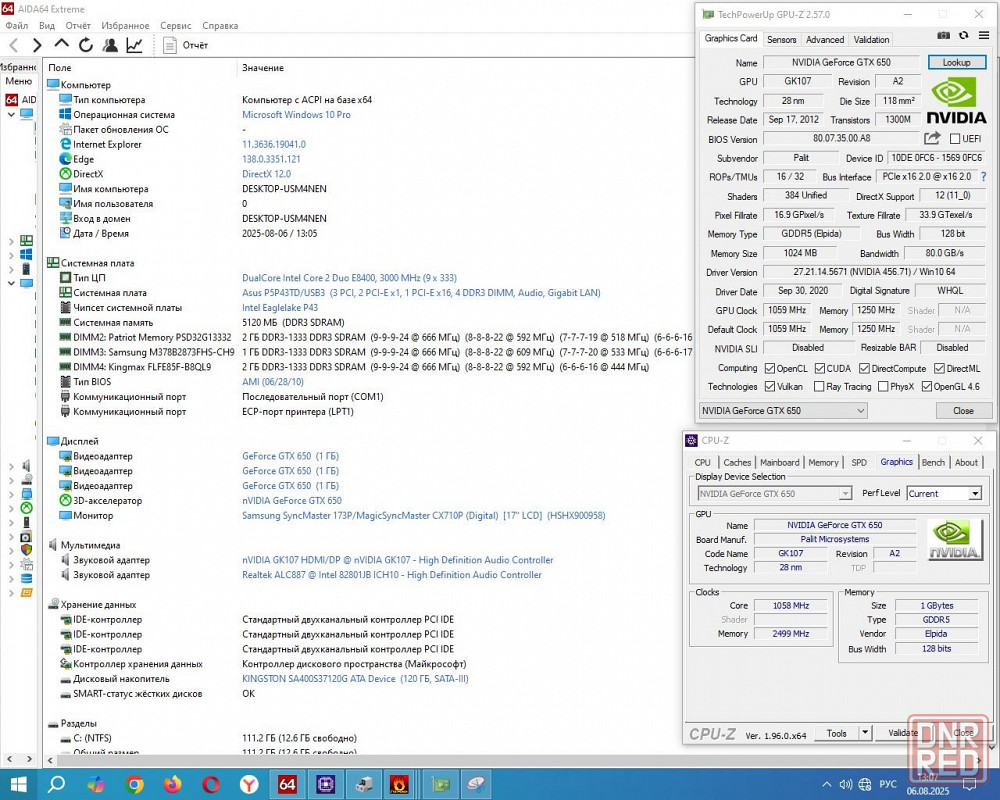This screenshot has width=1000, height=800.
Task: Toggle the DirectML checkbox
Action: 939,368
